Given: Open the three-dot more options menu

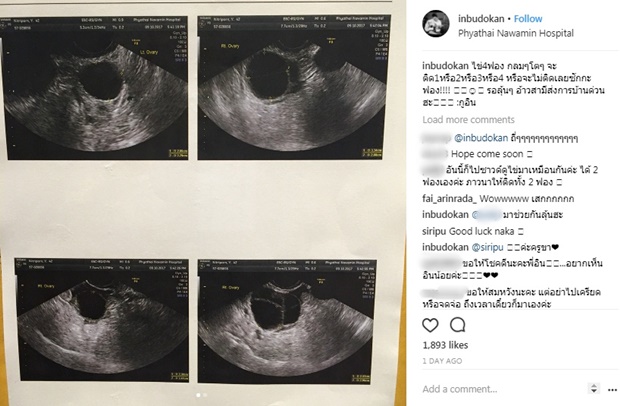Looking at the screenshot, I should click(612, 390).
